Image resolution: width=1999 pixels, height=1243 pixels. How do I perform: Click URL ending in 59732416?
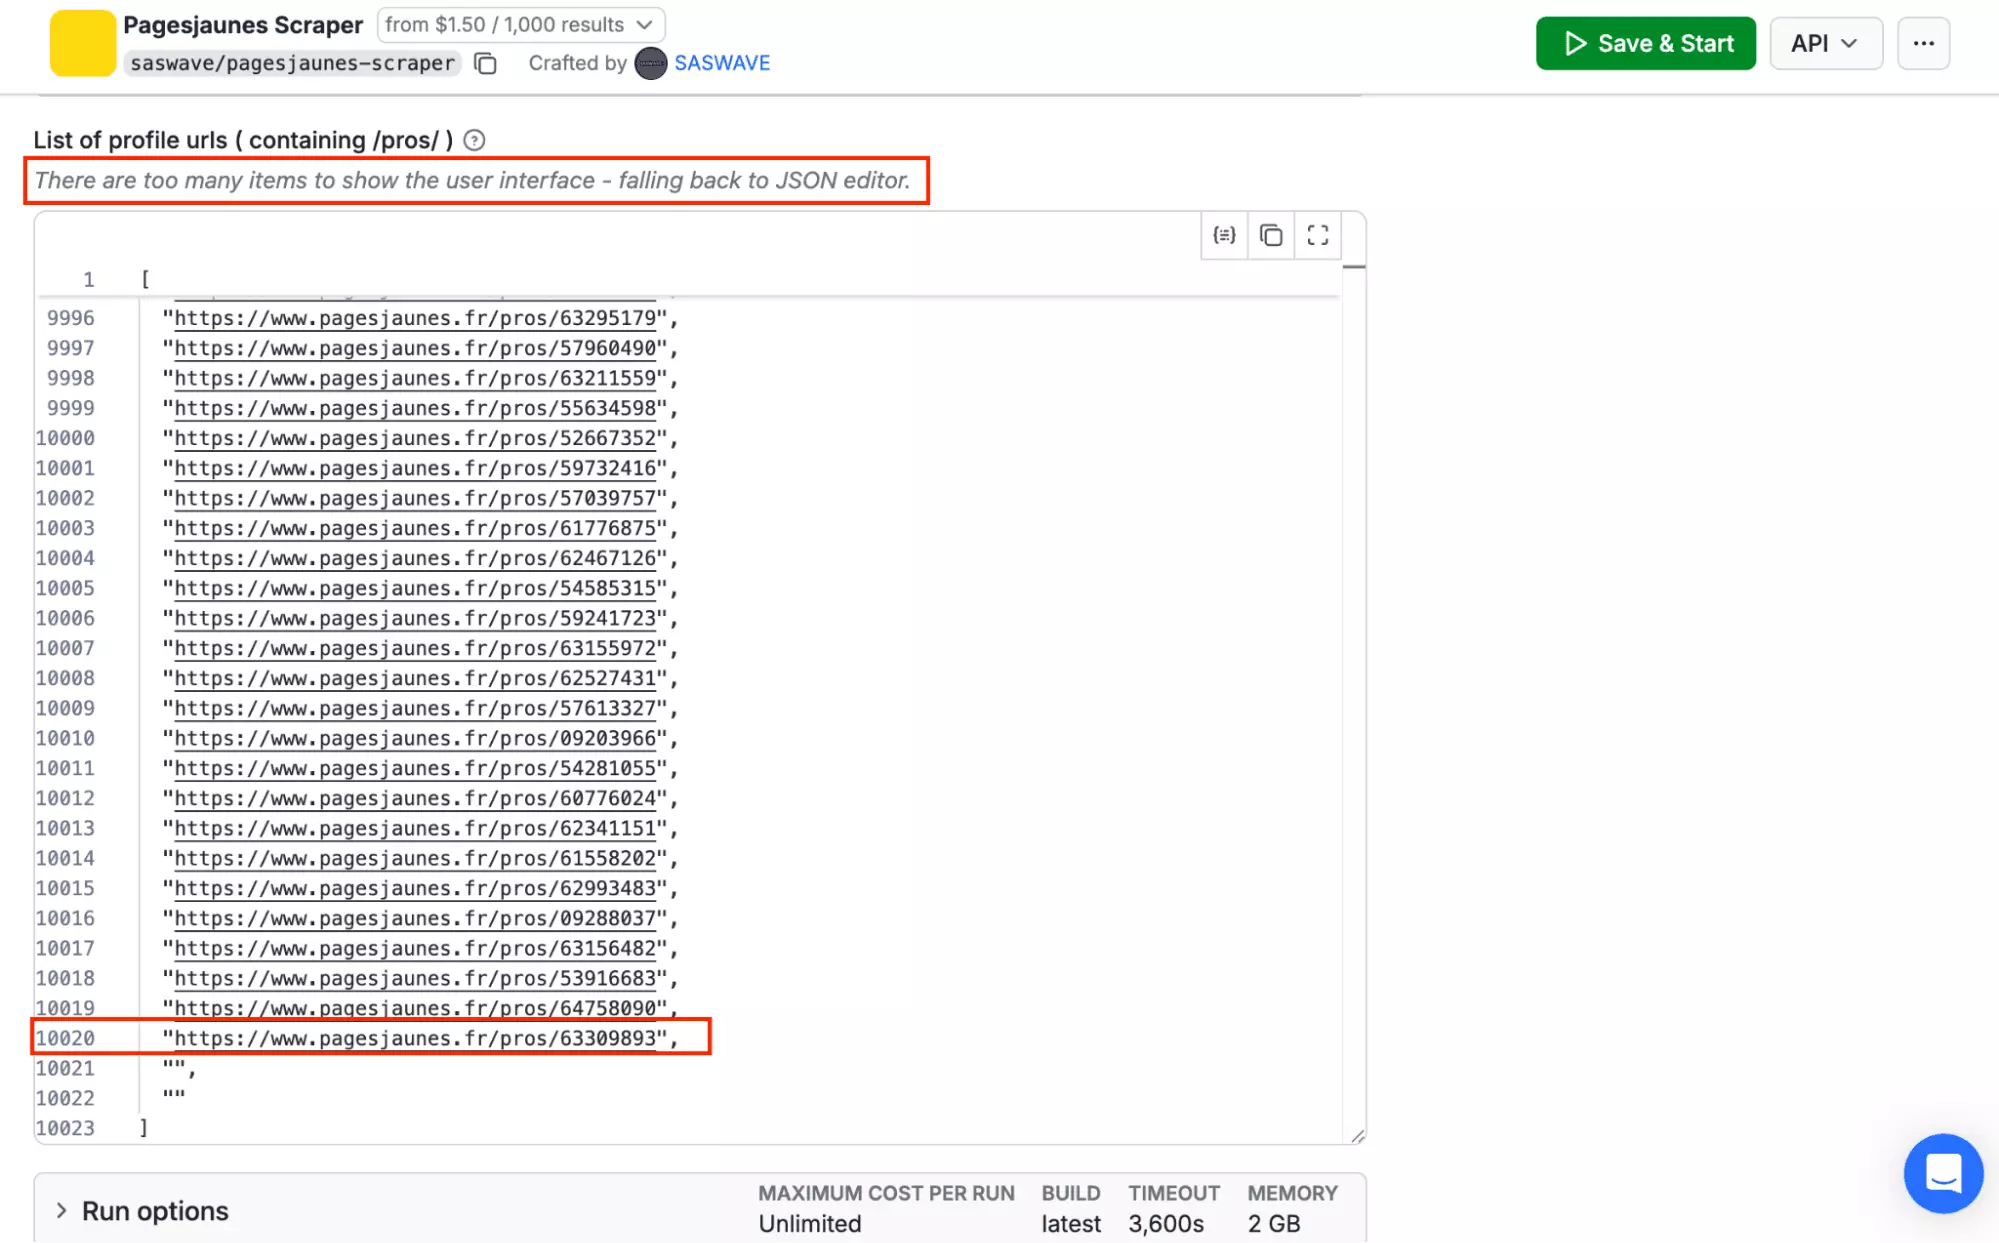coord(416,468)
